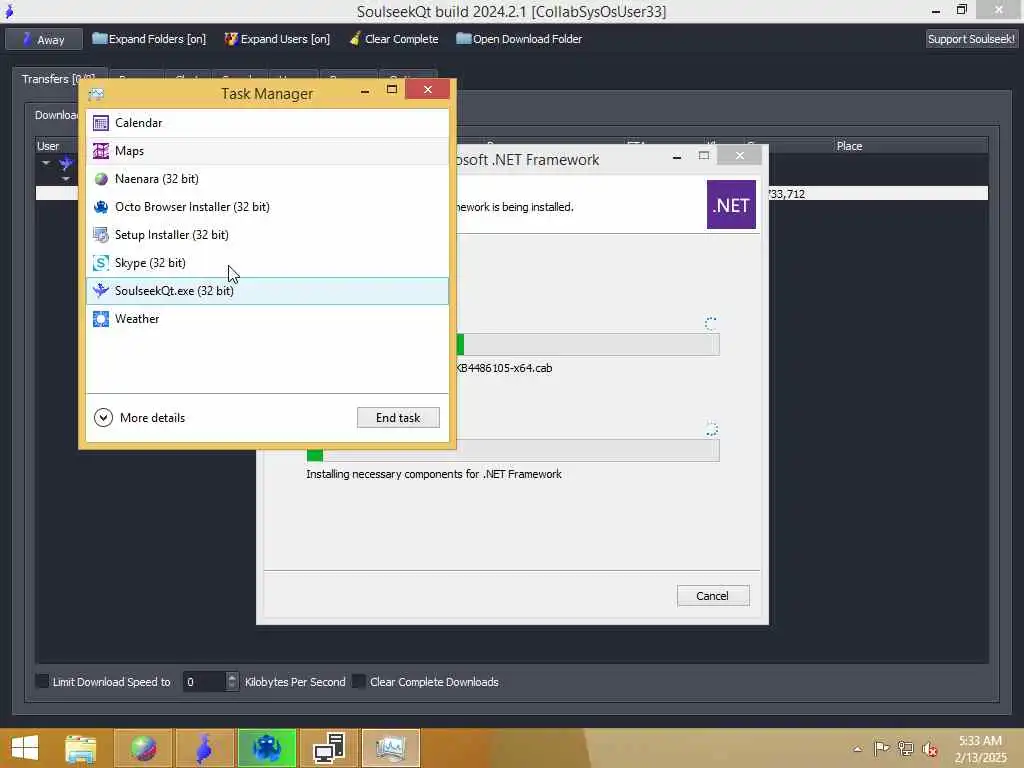Click the Setup Installer icon in Task Manager
Viewport: 1024px width, 768px height.
tap(101, 235)
